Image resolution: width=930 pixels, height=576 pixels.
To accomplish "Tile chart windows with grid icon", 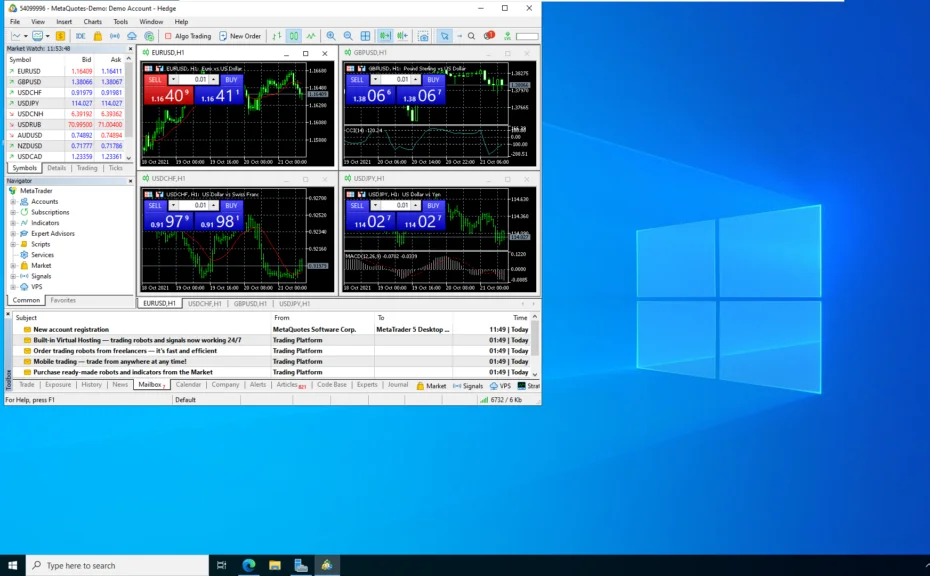I will point(365,36).
